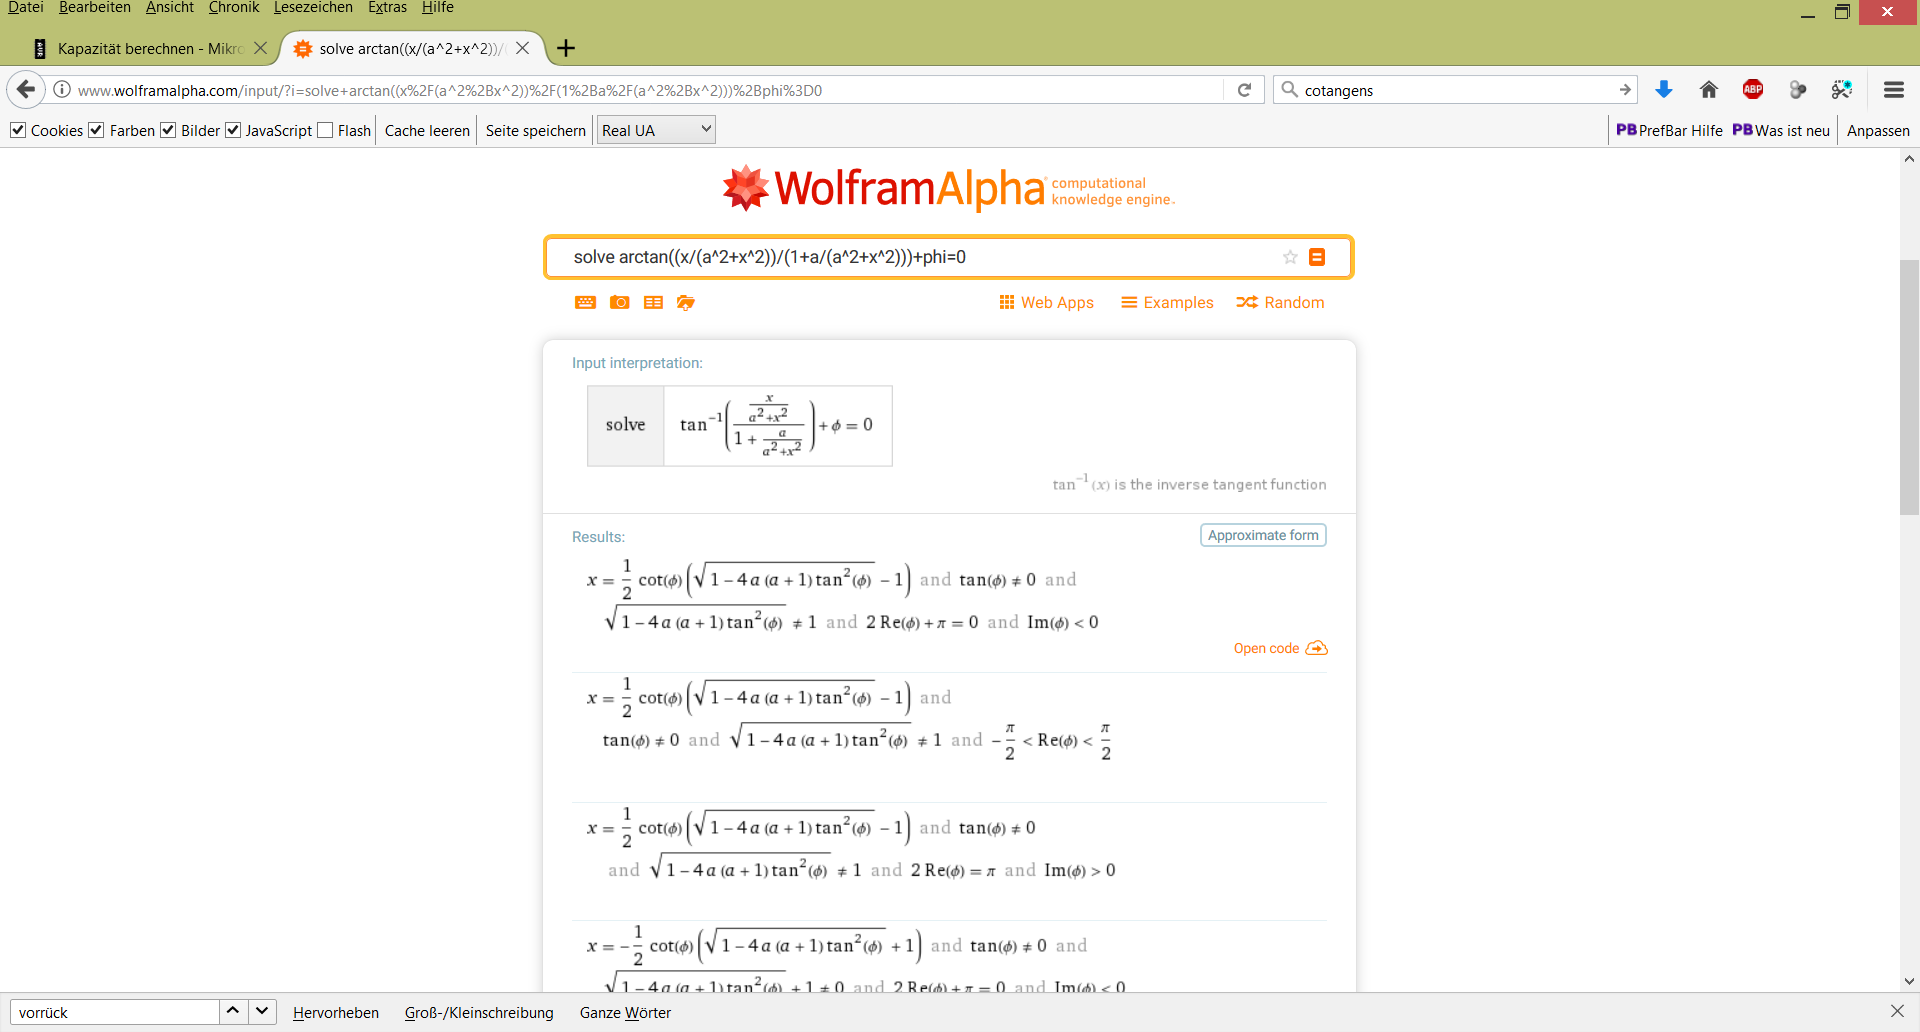Click scrollbar up arrow
The height and width of the screenshot is (1032, 1920).
(1909, 158)
